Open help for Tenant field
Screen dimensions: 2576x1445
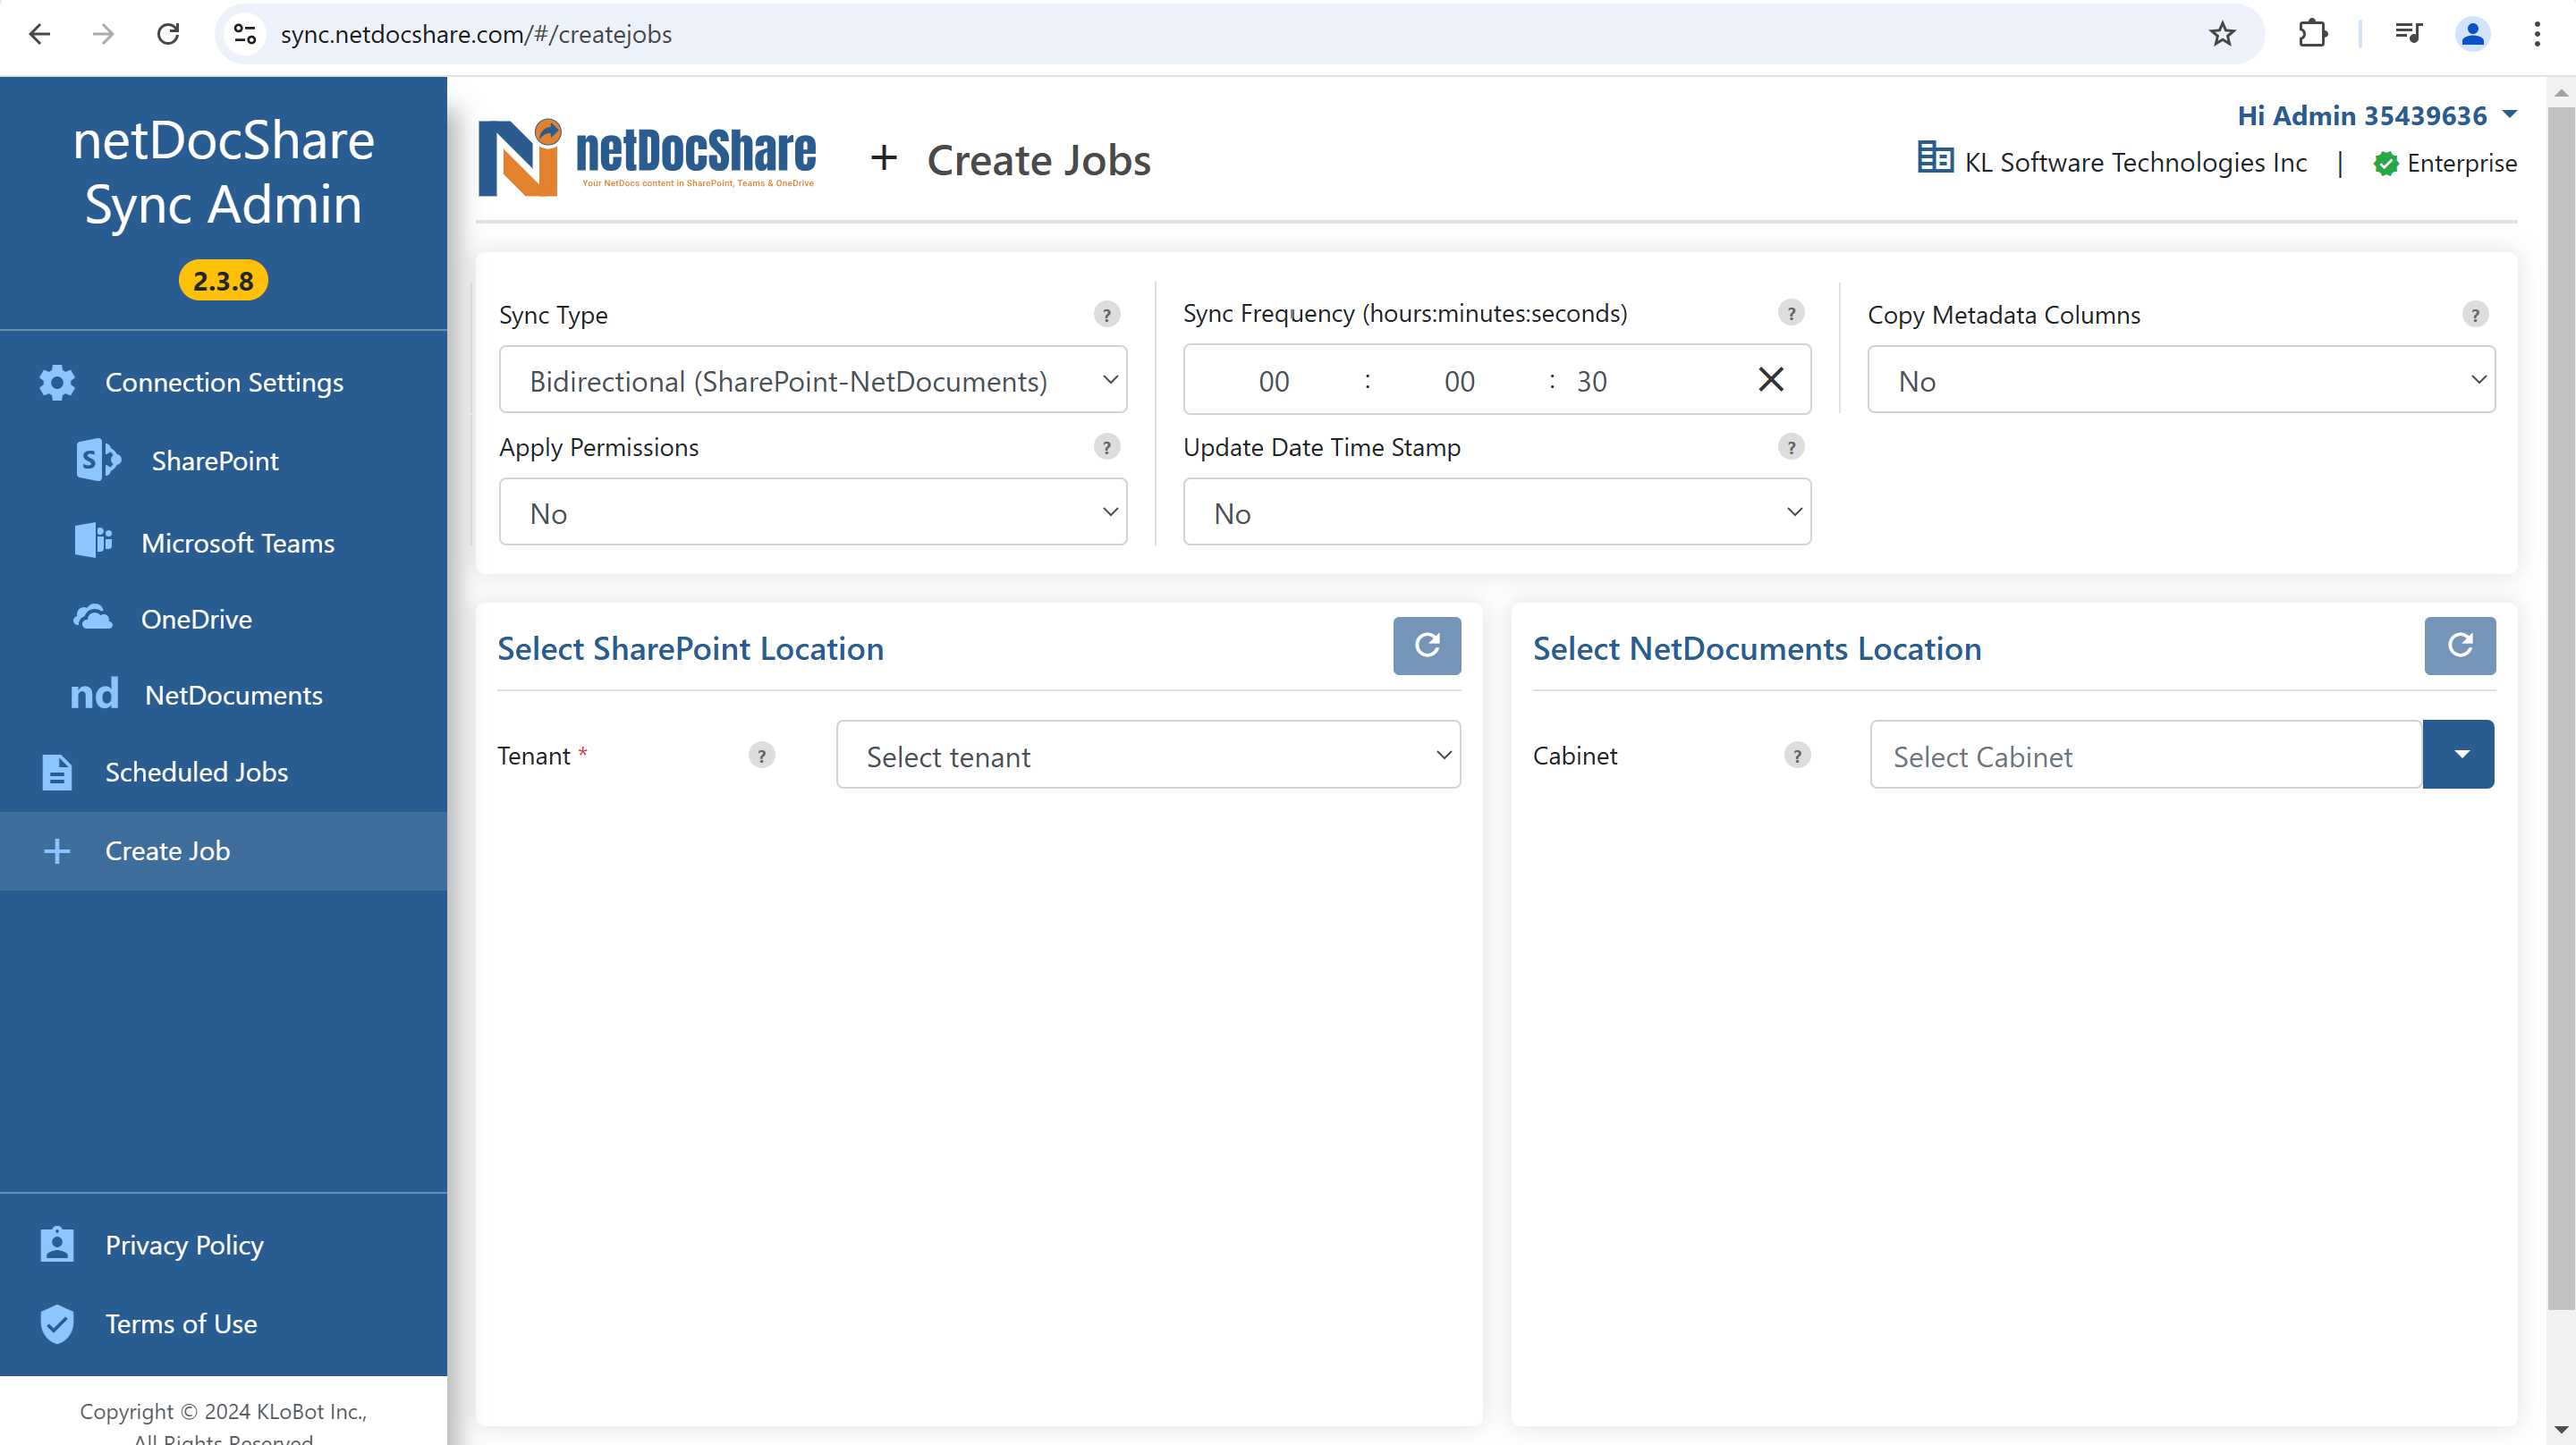762,756
